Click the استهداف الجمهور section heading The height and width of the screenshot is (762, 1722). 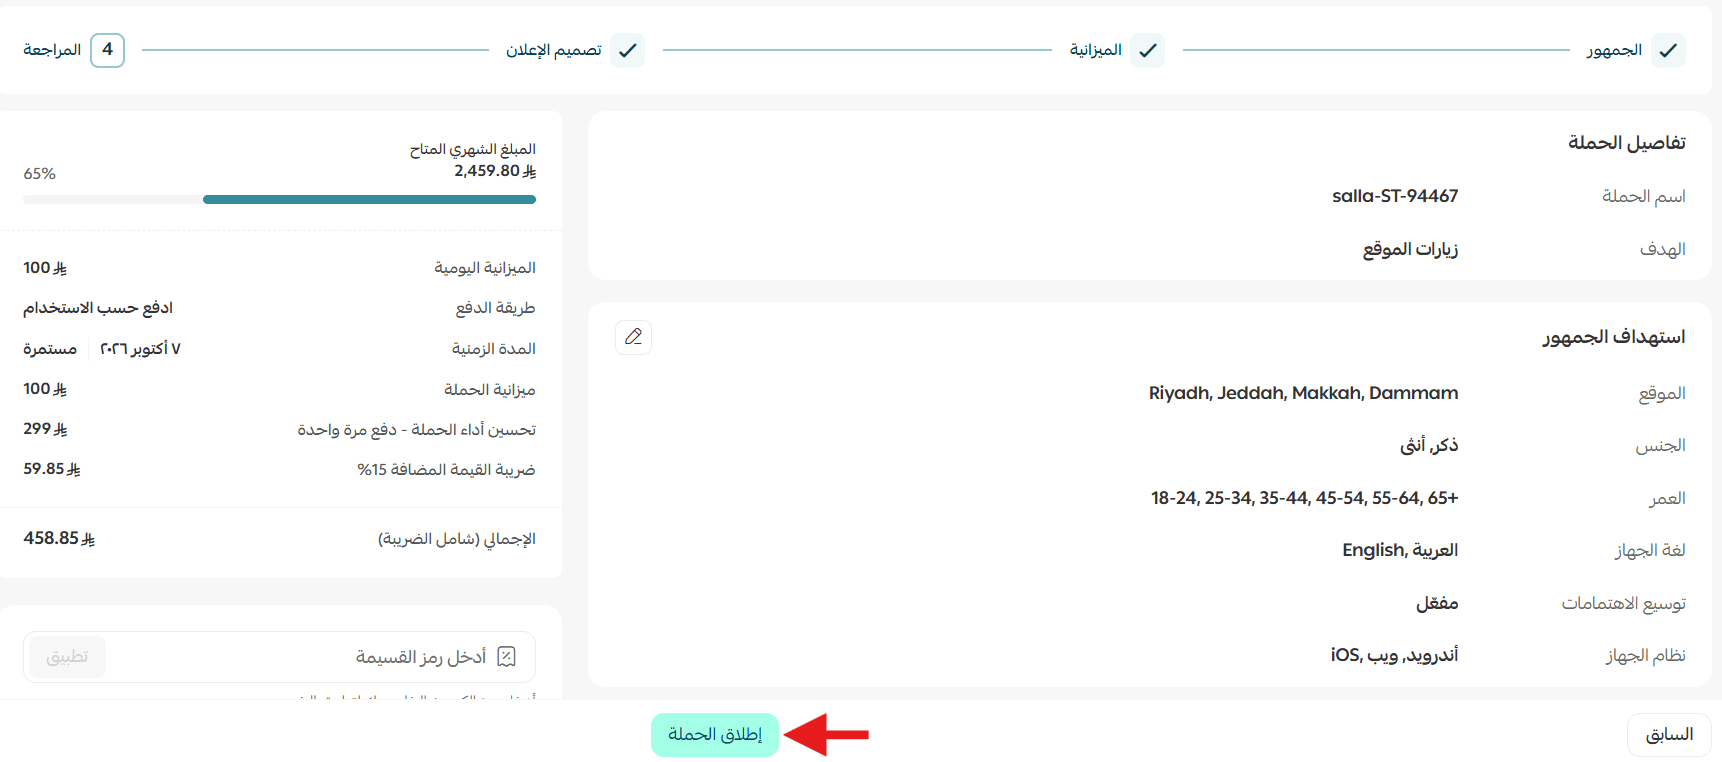(x=1614, y=337)
